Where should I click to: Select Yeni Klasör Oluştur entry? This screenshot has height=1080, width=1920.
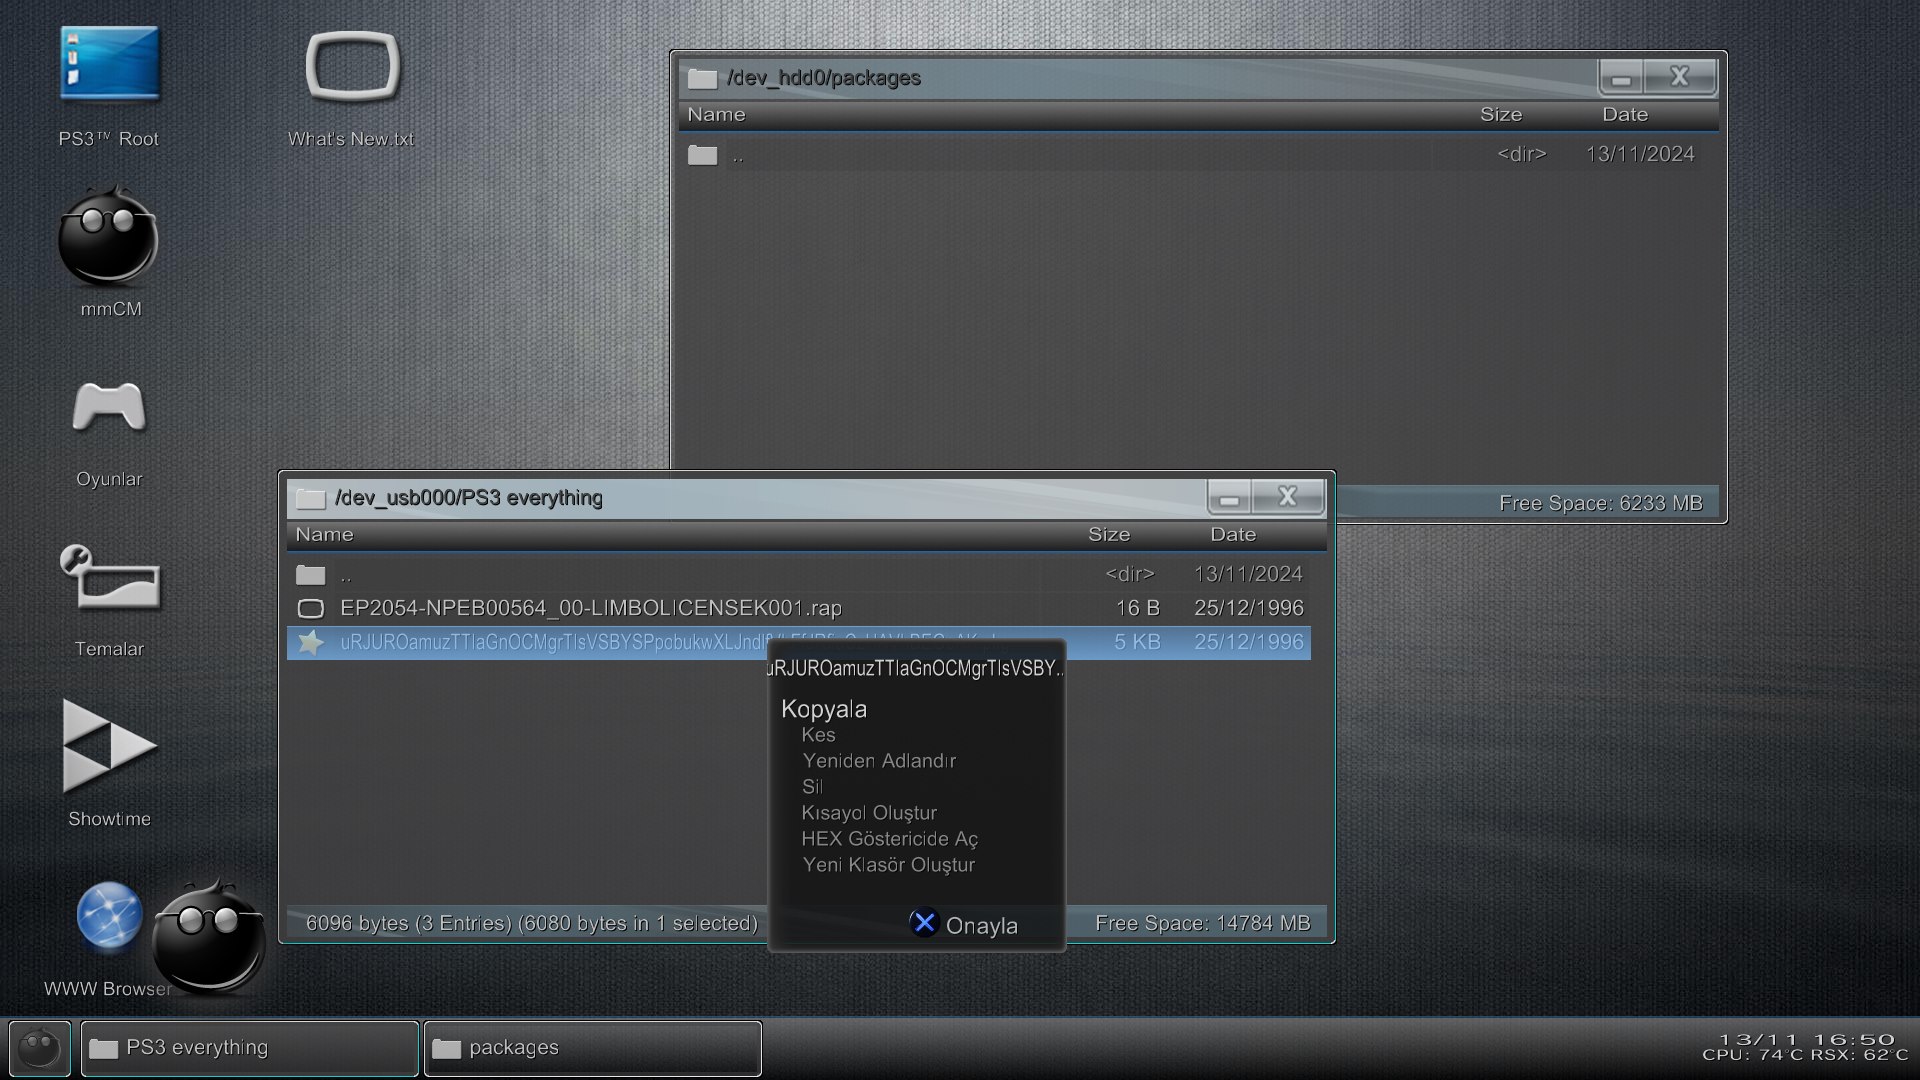(887, 865)
